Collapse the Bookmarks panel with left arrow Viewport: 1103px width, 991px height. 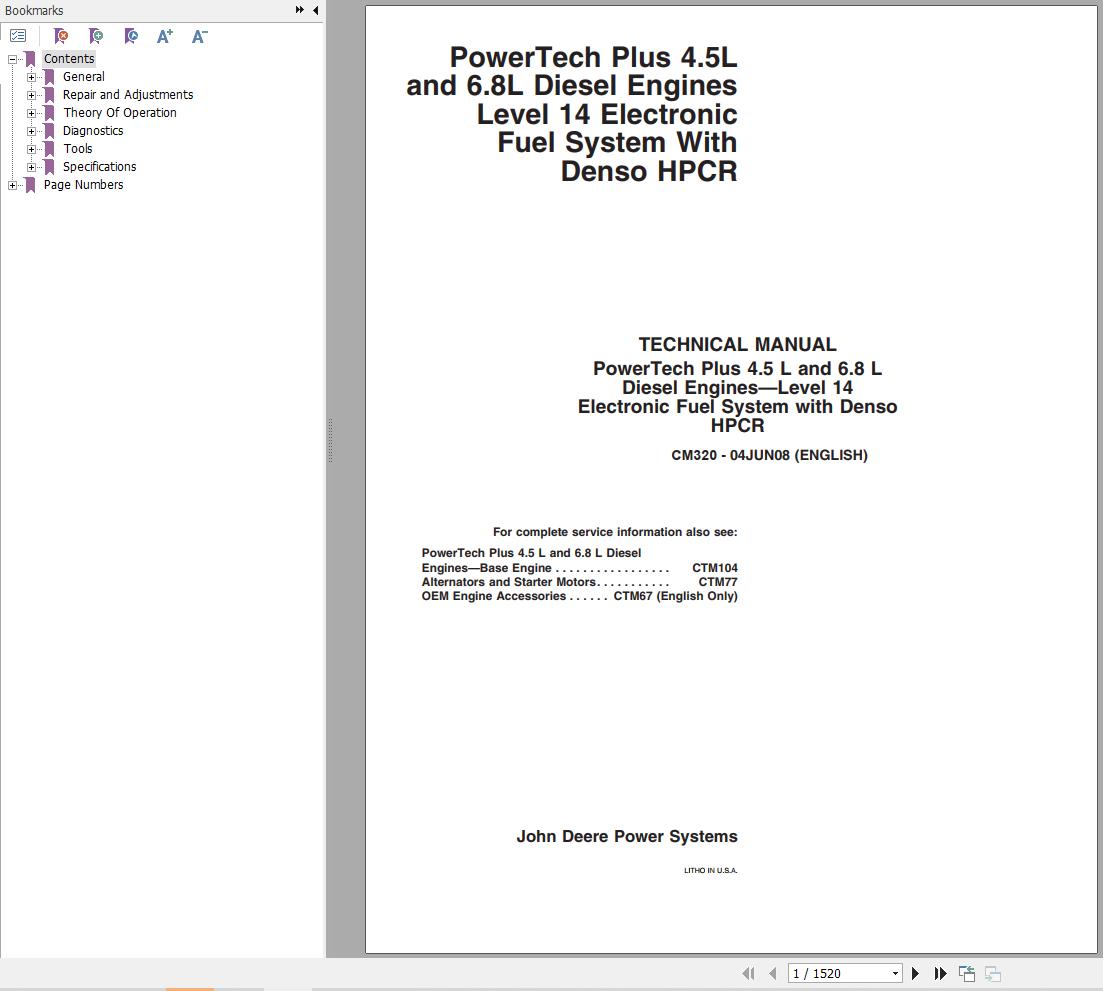coord(315,10)
